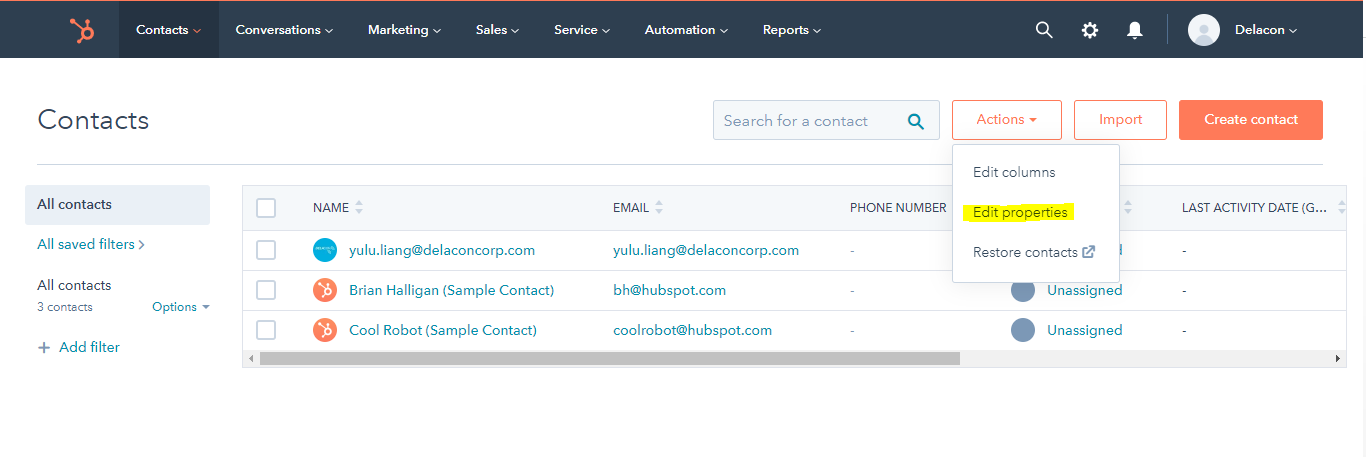Screen dimensions: 1366x457
Task: Click scrollbar right arrow
Action: pos(1337,358)
